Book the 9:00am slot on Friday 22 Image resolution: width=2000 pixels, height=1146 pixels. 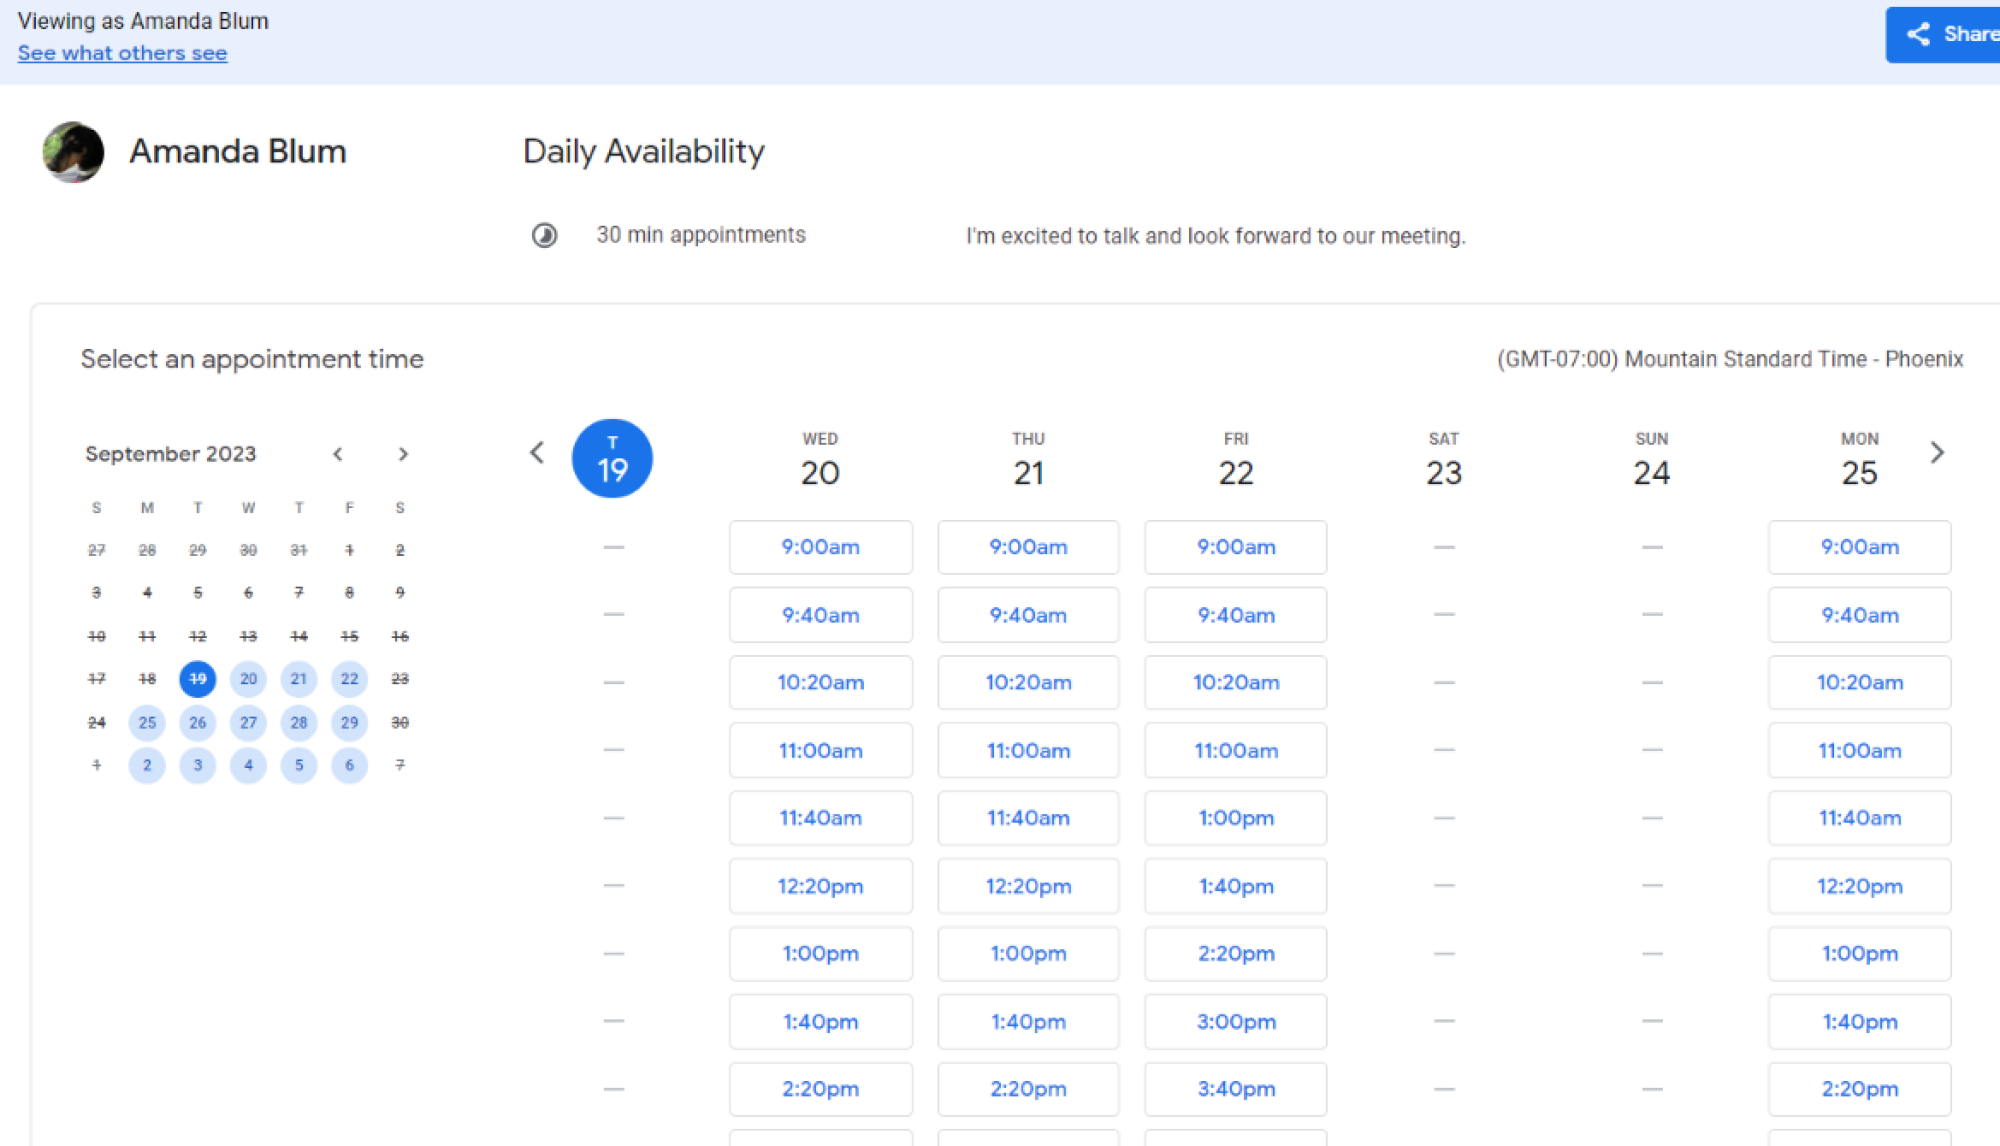pyautogui.click(x=1236, y=547)
